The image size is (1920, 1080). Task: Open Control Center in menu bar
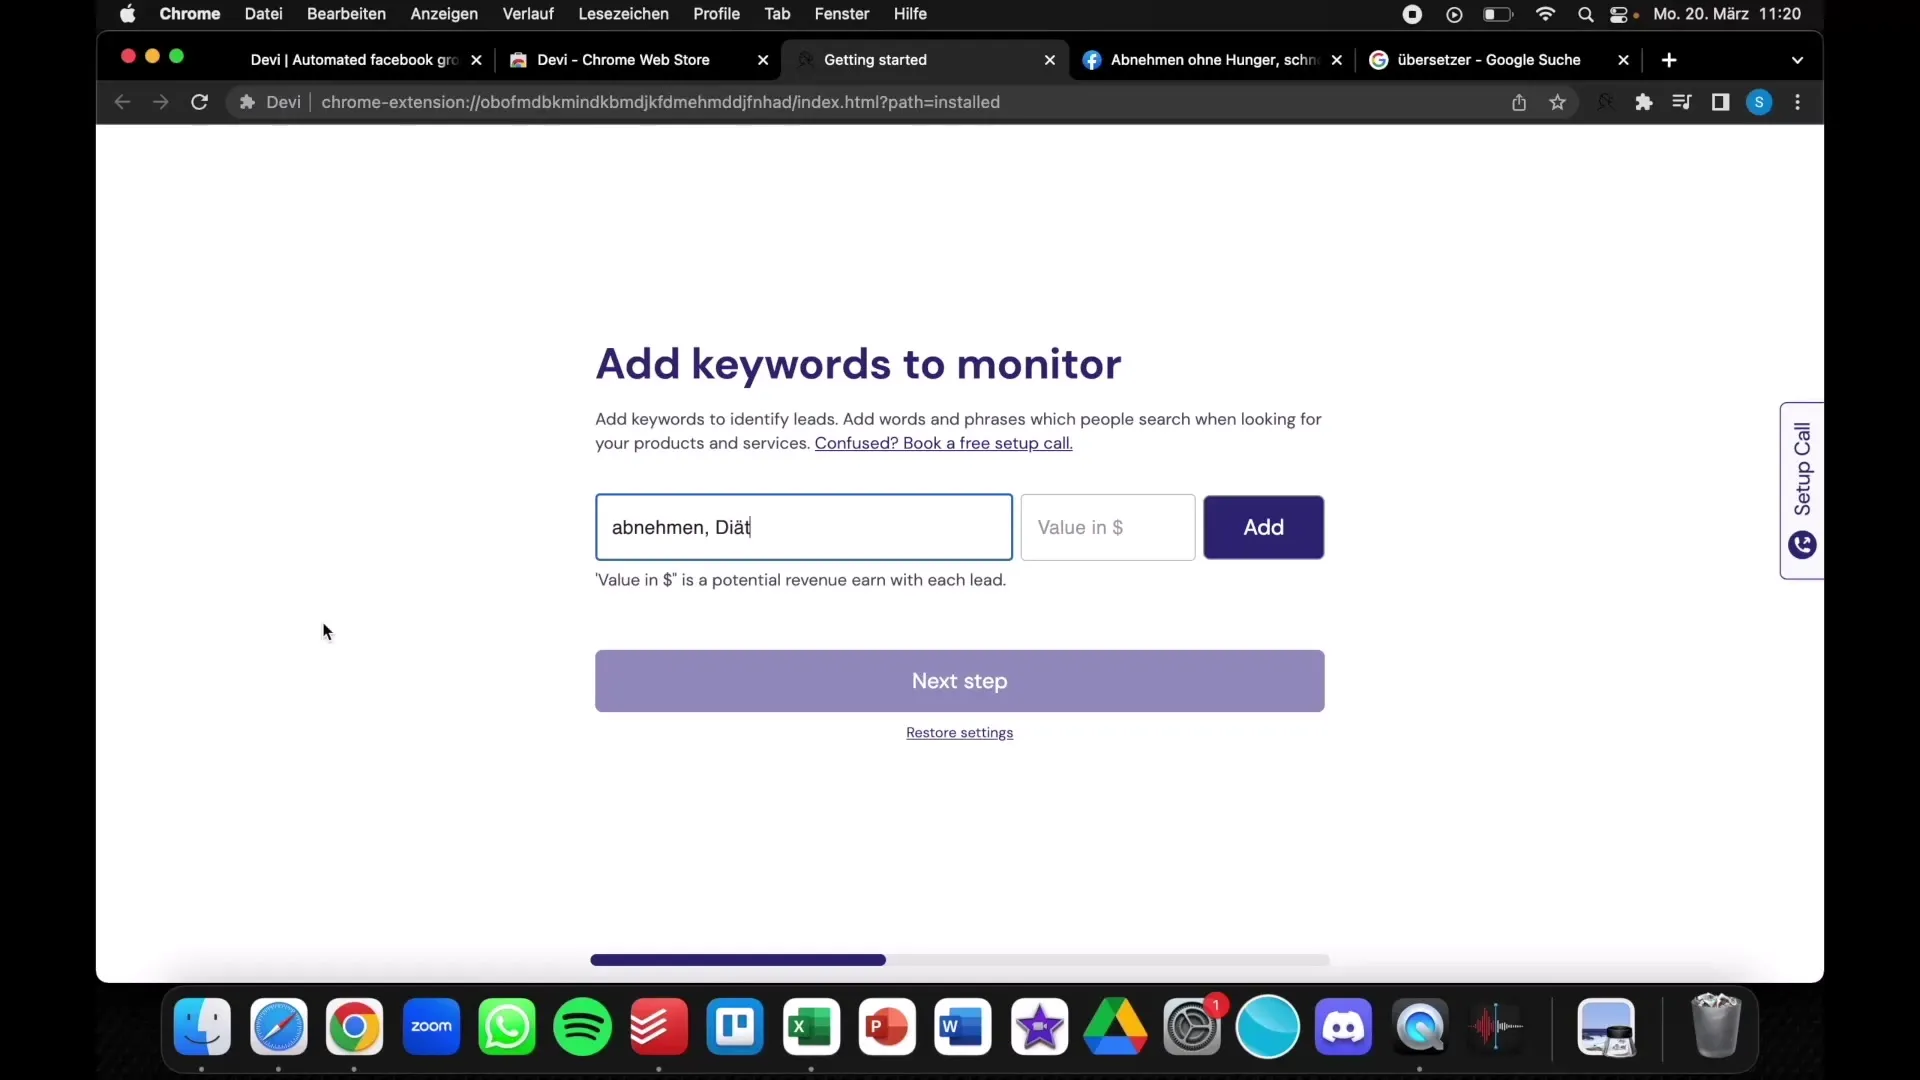tap(1620, 14)
